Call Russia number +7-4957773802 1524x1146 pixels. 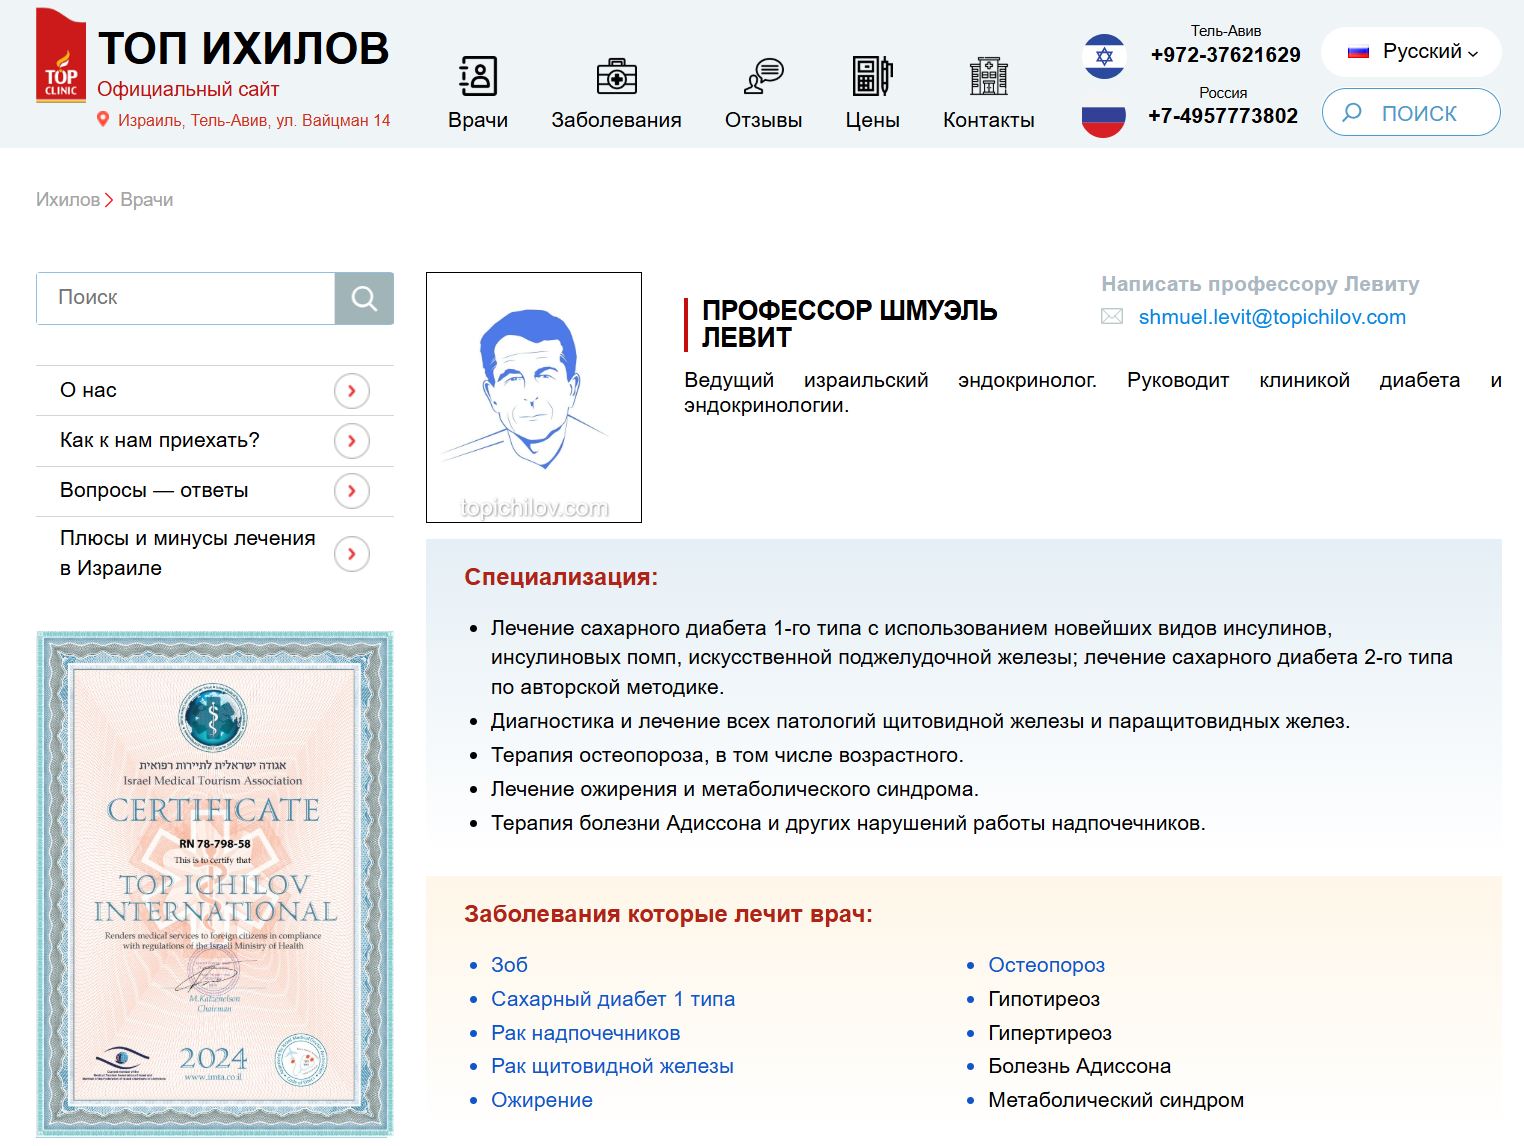tap(1223, 116)
